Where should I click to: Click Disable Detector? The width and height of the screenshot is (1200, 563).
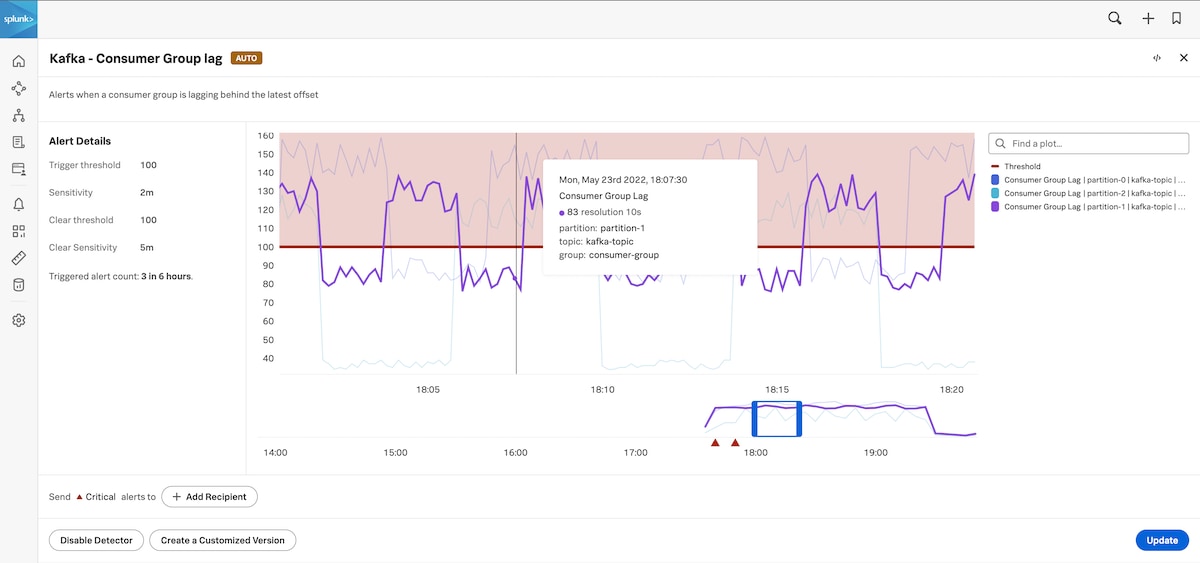[x=96, y=540]
